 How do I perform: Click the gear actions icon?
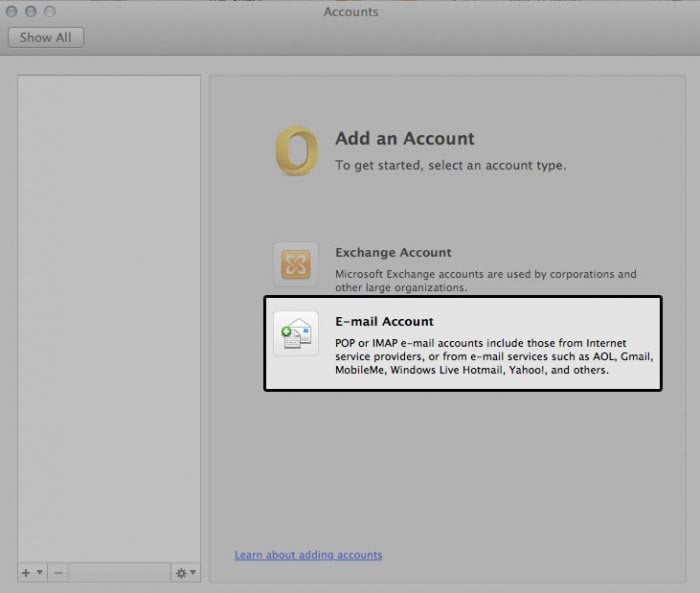[181, 573]
